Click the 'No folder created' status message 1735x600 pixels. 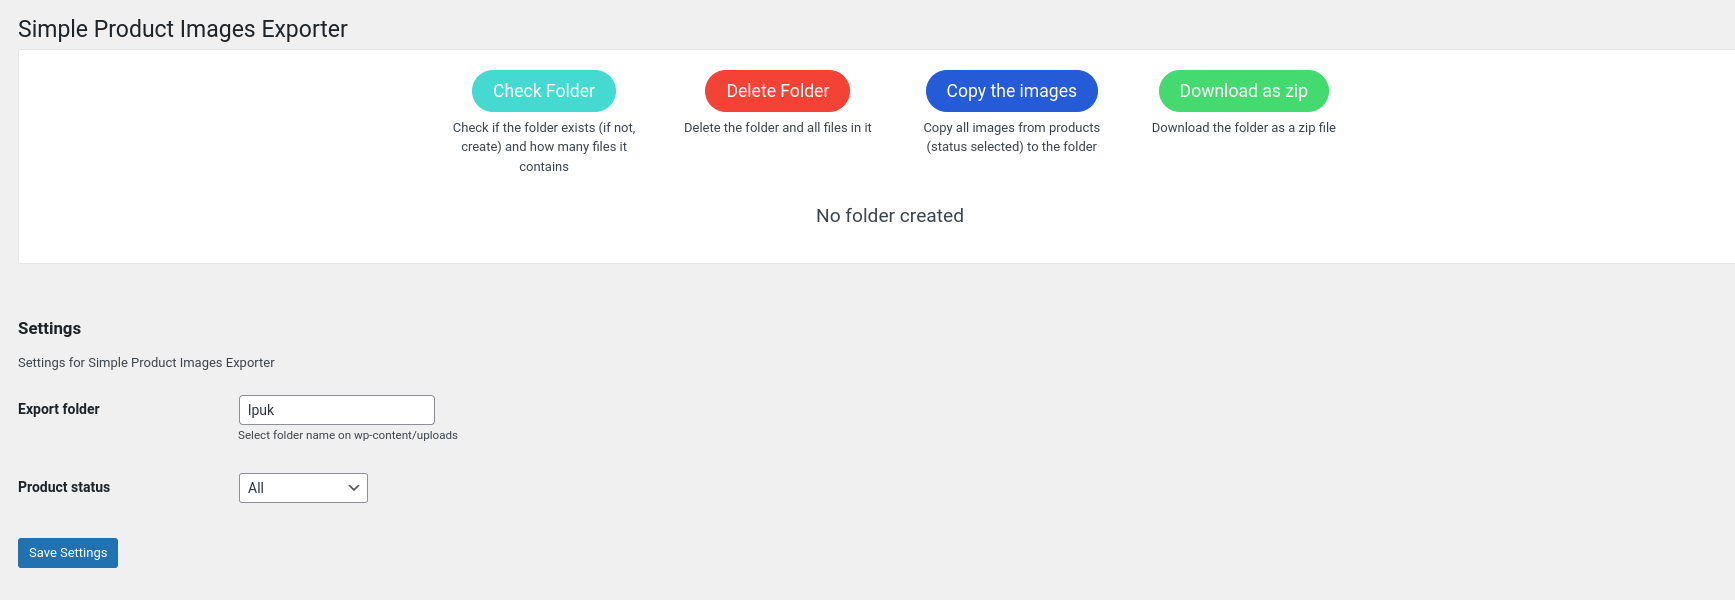tap(889, 216)
